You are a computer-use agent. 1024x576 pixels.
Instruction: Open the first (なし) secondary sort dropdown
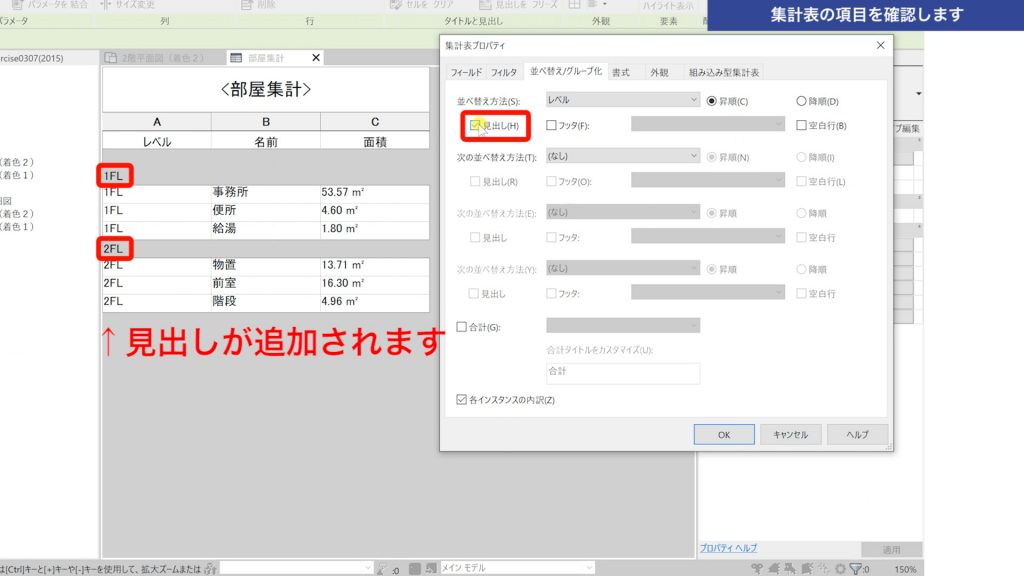tap(622, 156)
